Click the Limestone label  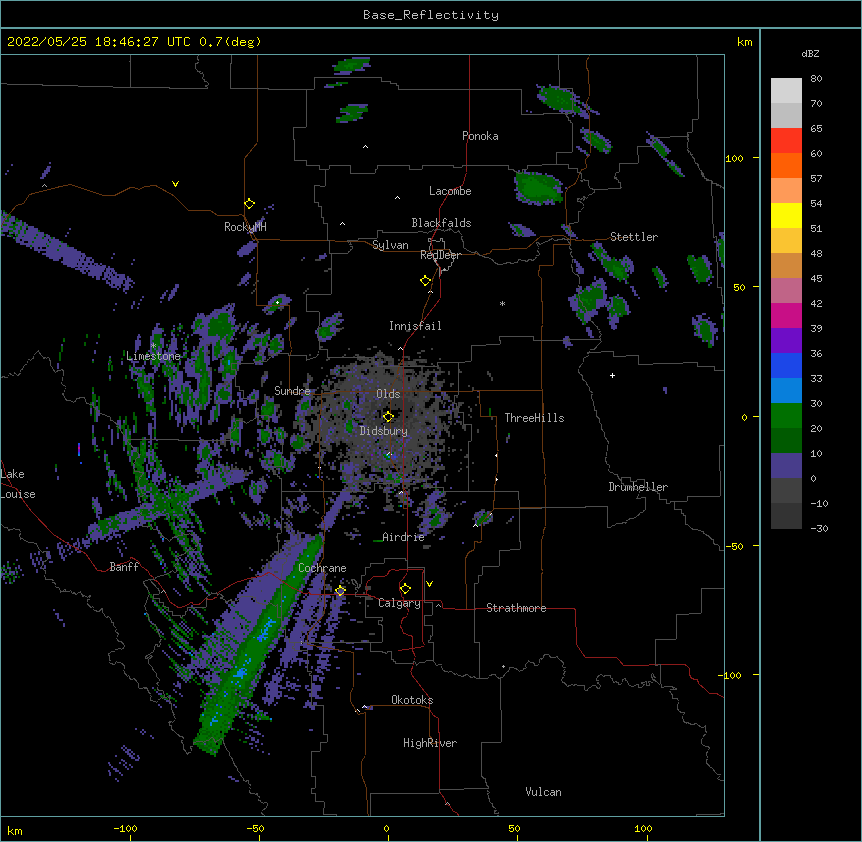click(153, 356)
